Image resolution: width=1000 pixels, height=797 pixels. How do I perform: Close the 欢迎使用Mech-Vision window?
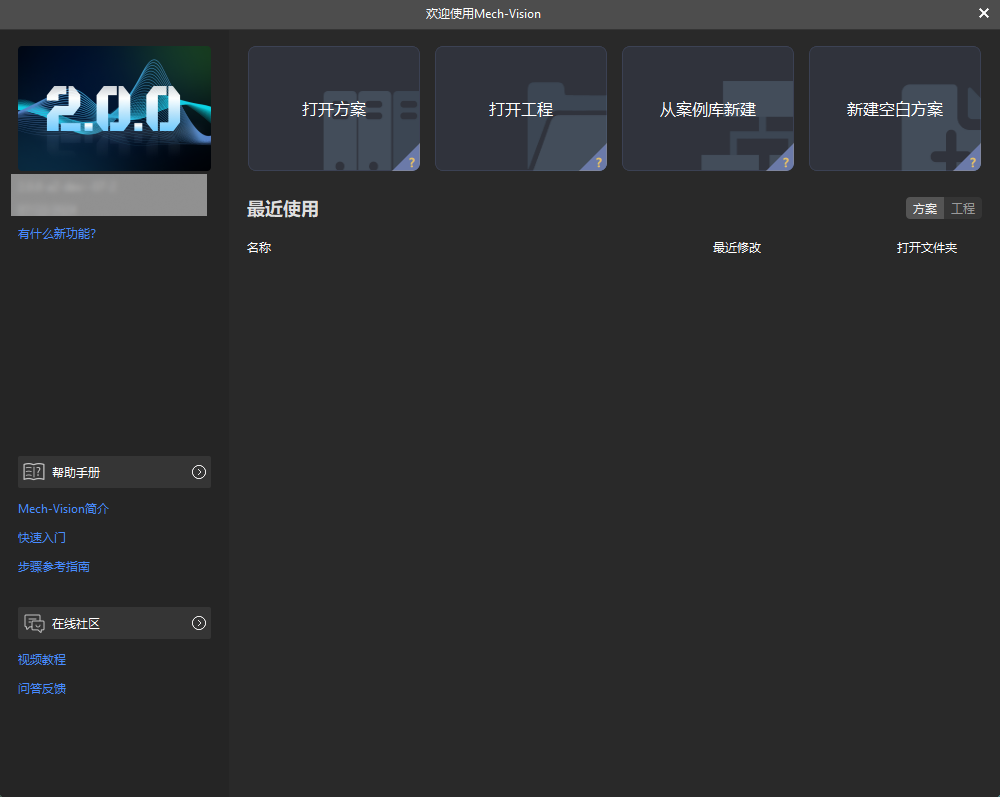point(983,13)
